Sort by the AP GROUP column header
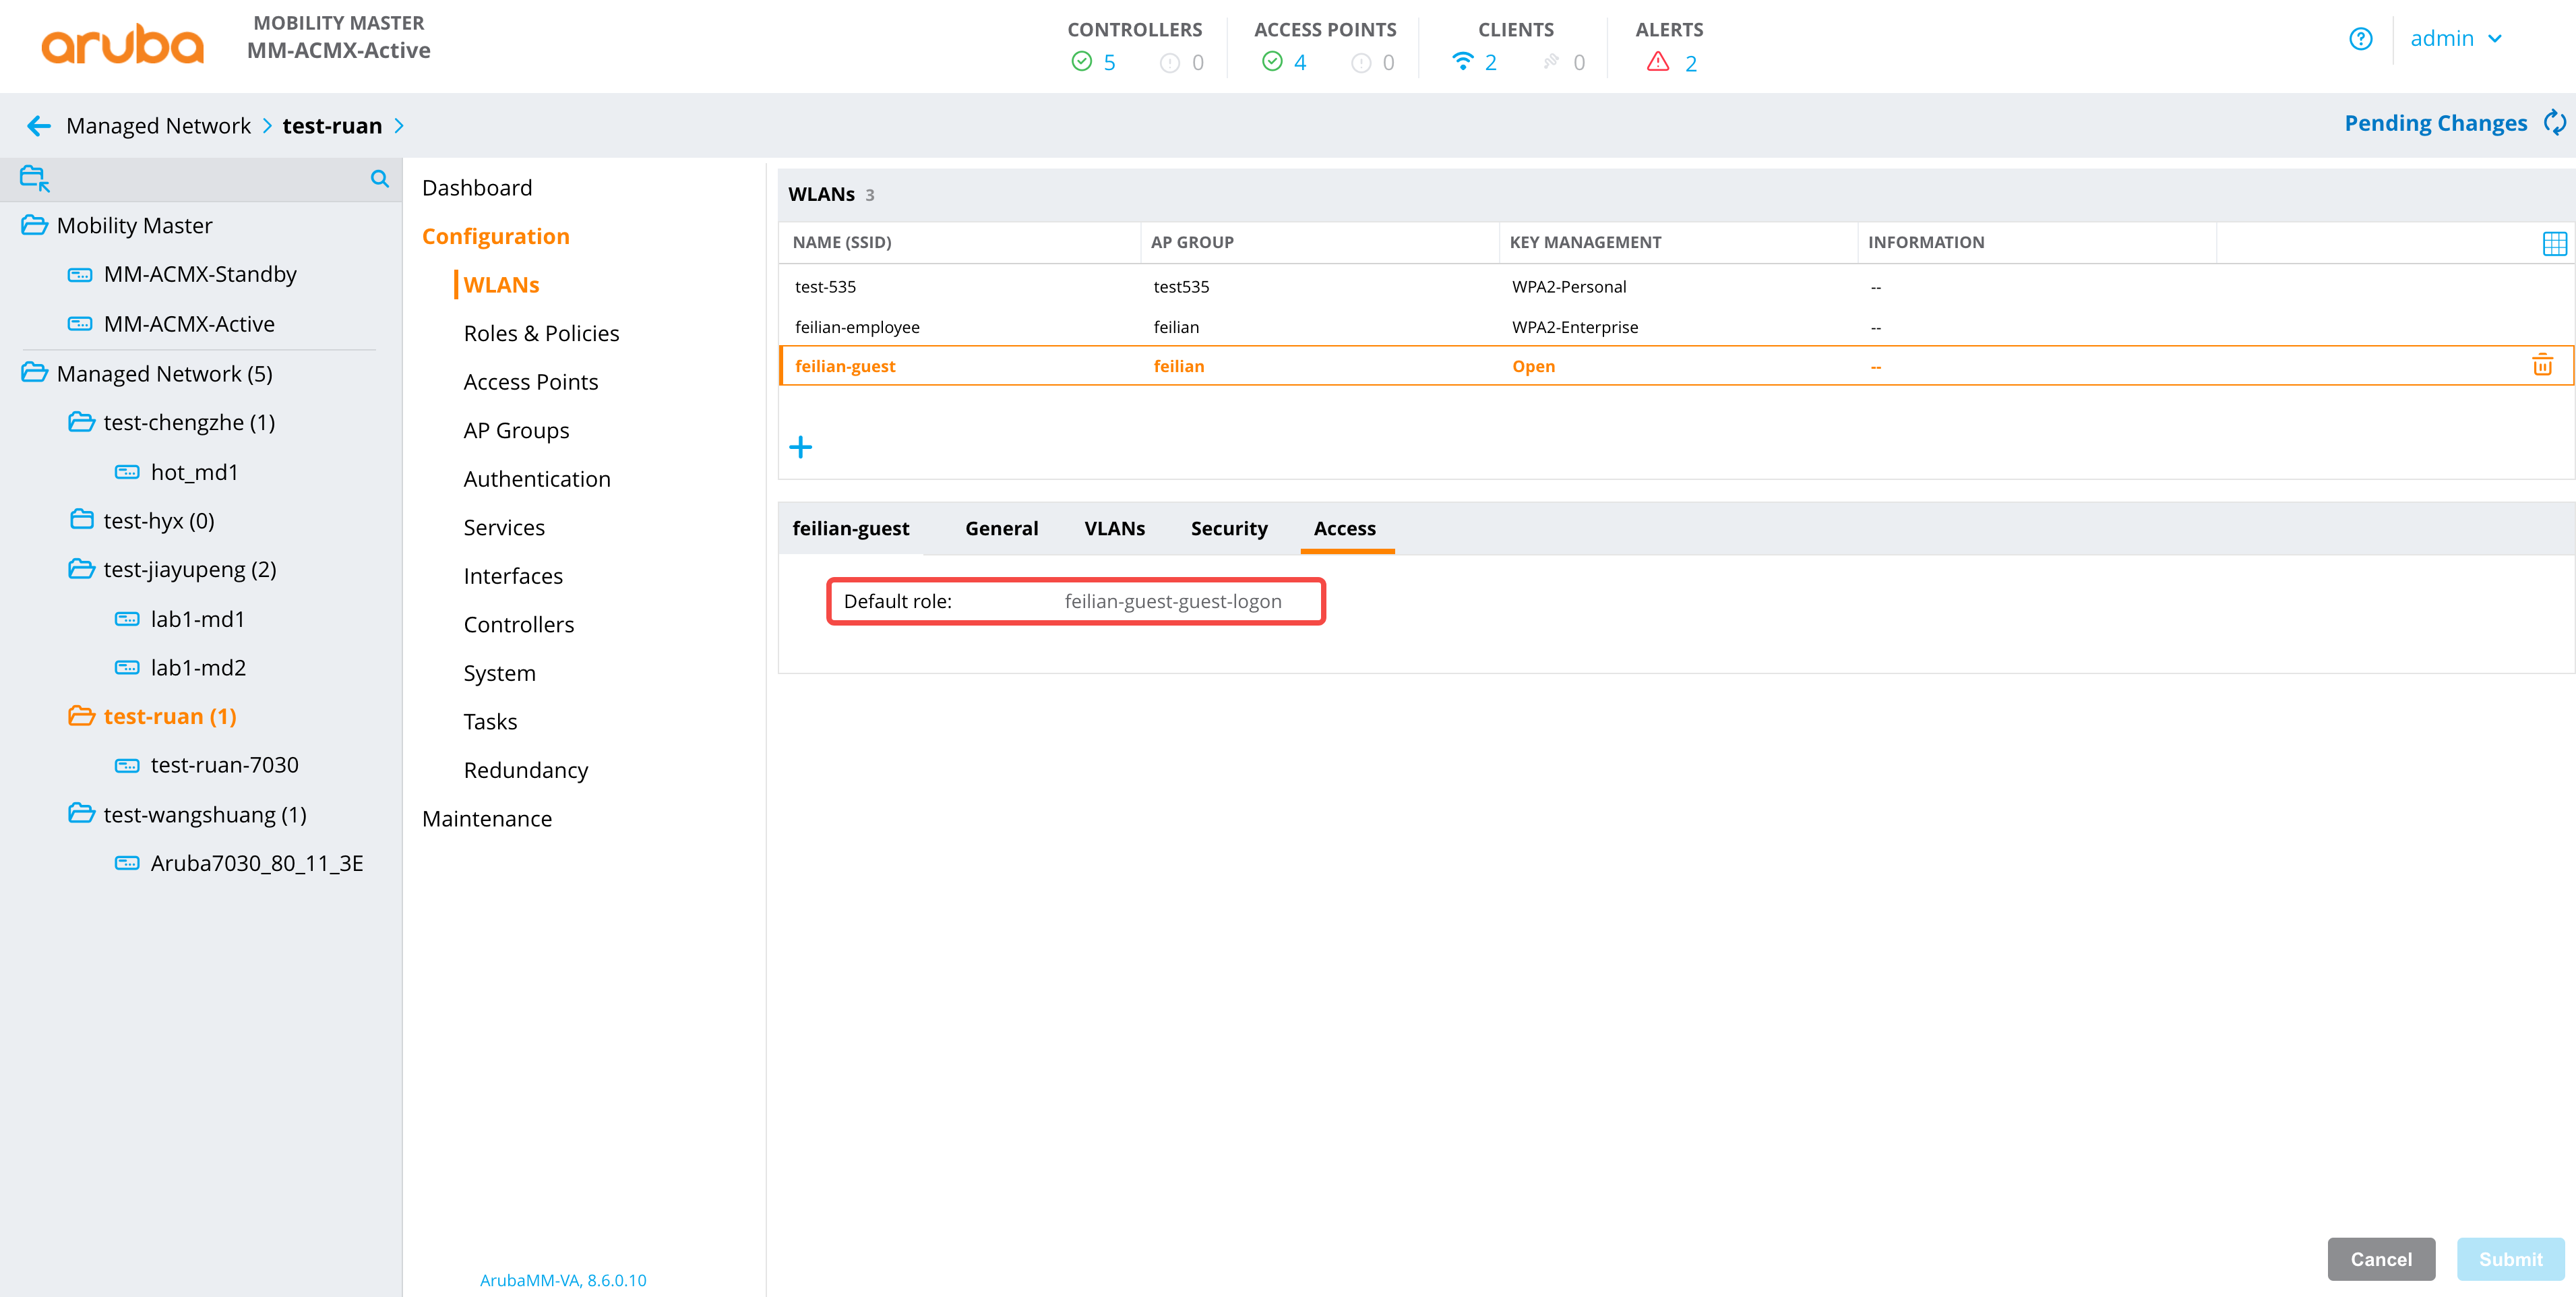This screenshot has width=2576, height=1297. click(1192, 242)
